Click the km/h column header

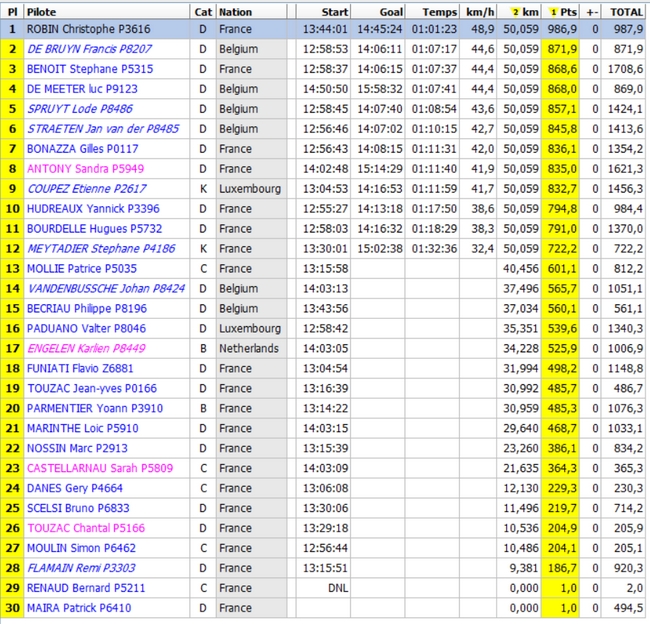(480, 10)
